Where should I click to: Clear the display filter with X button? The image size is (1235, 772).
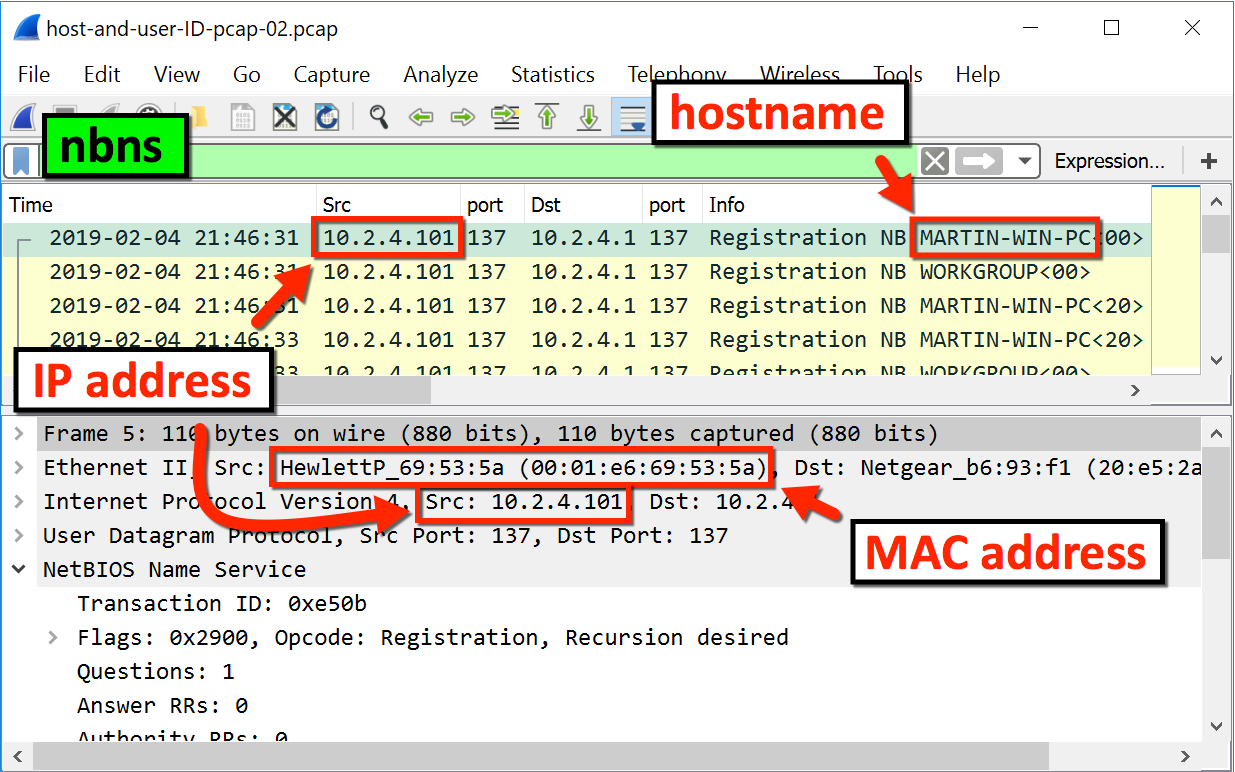coord(935,161)
